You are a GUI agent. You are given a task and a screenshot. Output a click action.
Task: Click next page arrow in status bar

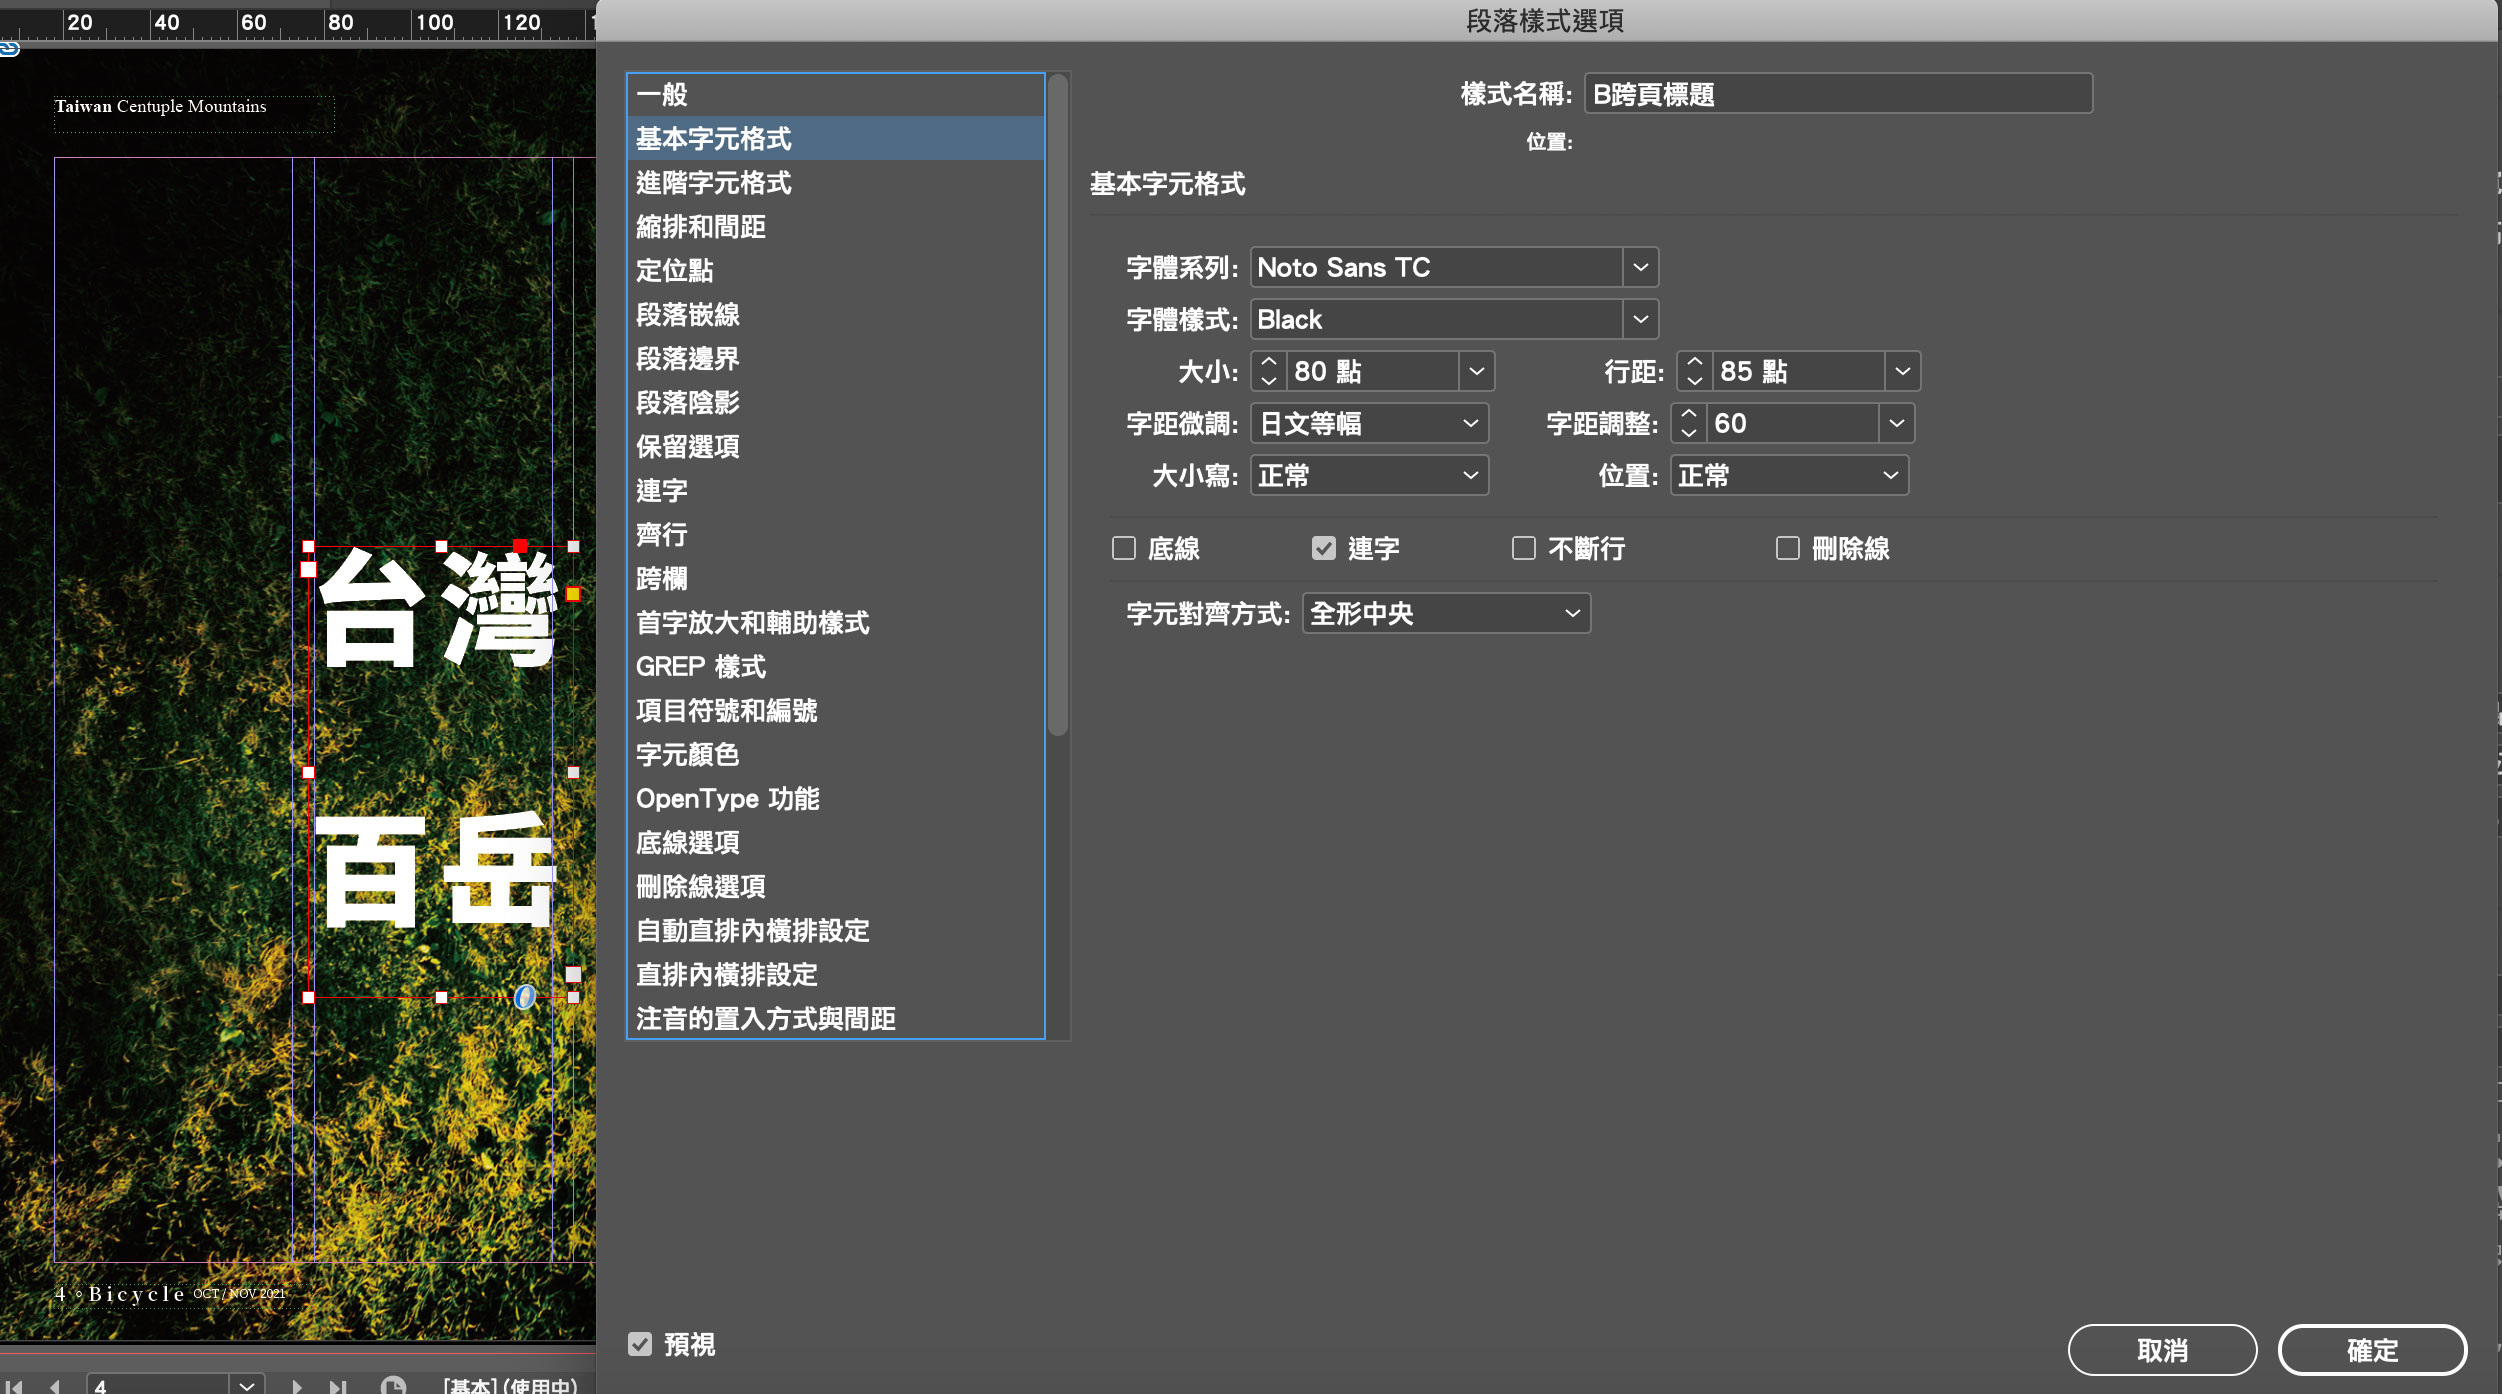click(297, 1386)
